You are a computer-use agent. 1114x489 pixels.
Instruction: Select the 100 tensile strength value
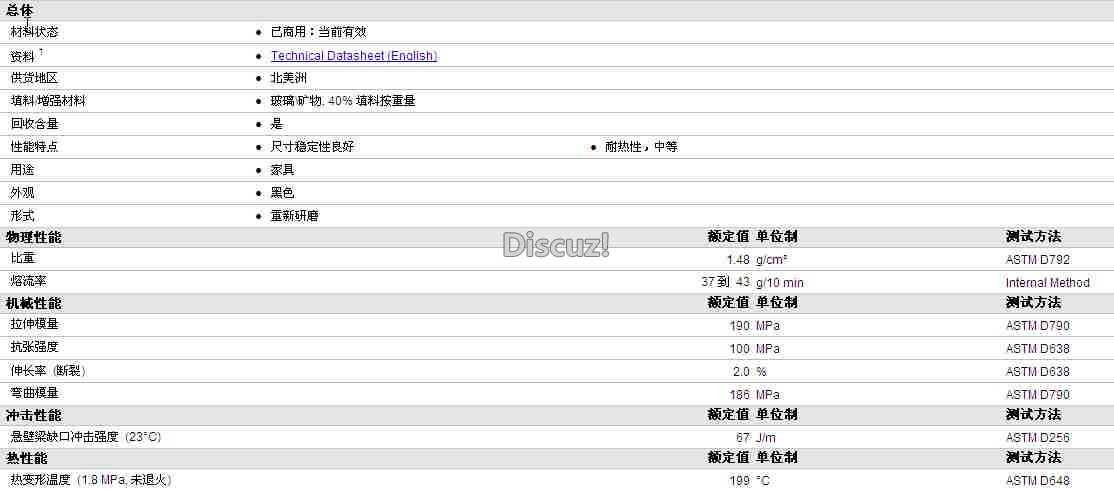[740, 349]
